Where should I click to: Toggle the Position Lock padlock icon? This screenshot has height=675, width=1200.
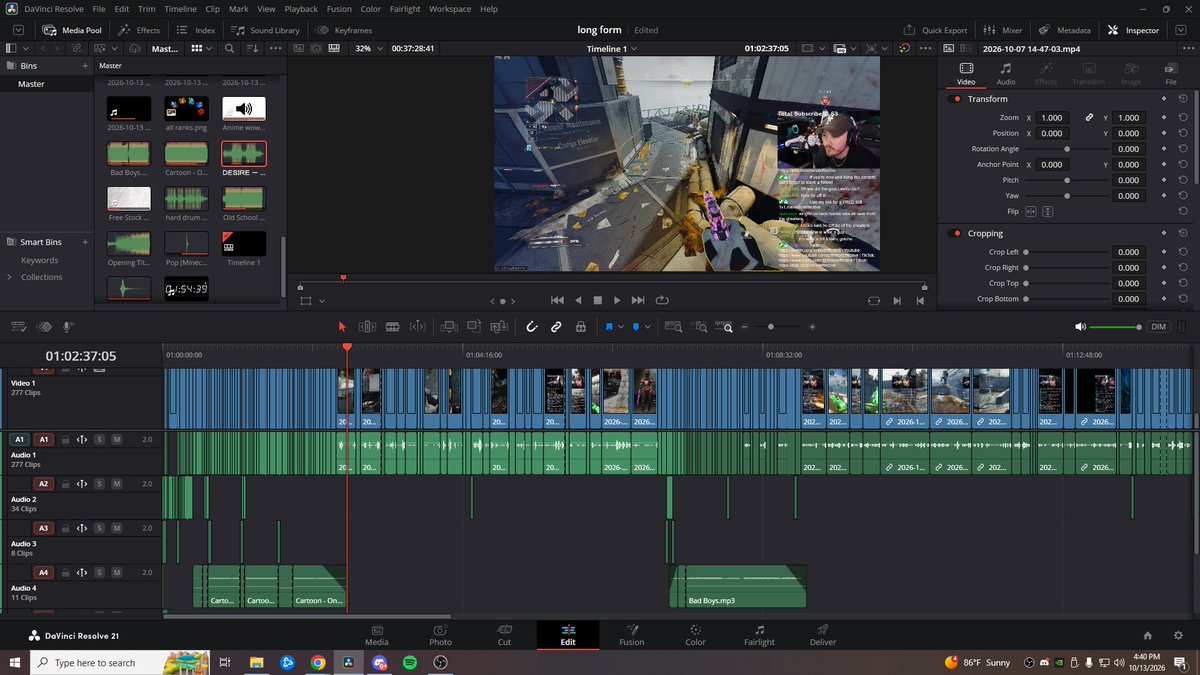pyautogui.click(x=580, y=326)
